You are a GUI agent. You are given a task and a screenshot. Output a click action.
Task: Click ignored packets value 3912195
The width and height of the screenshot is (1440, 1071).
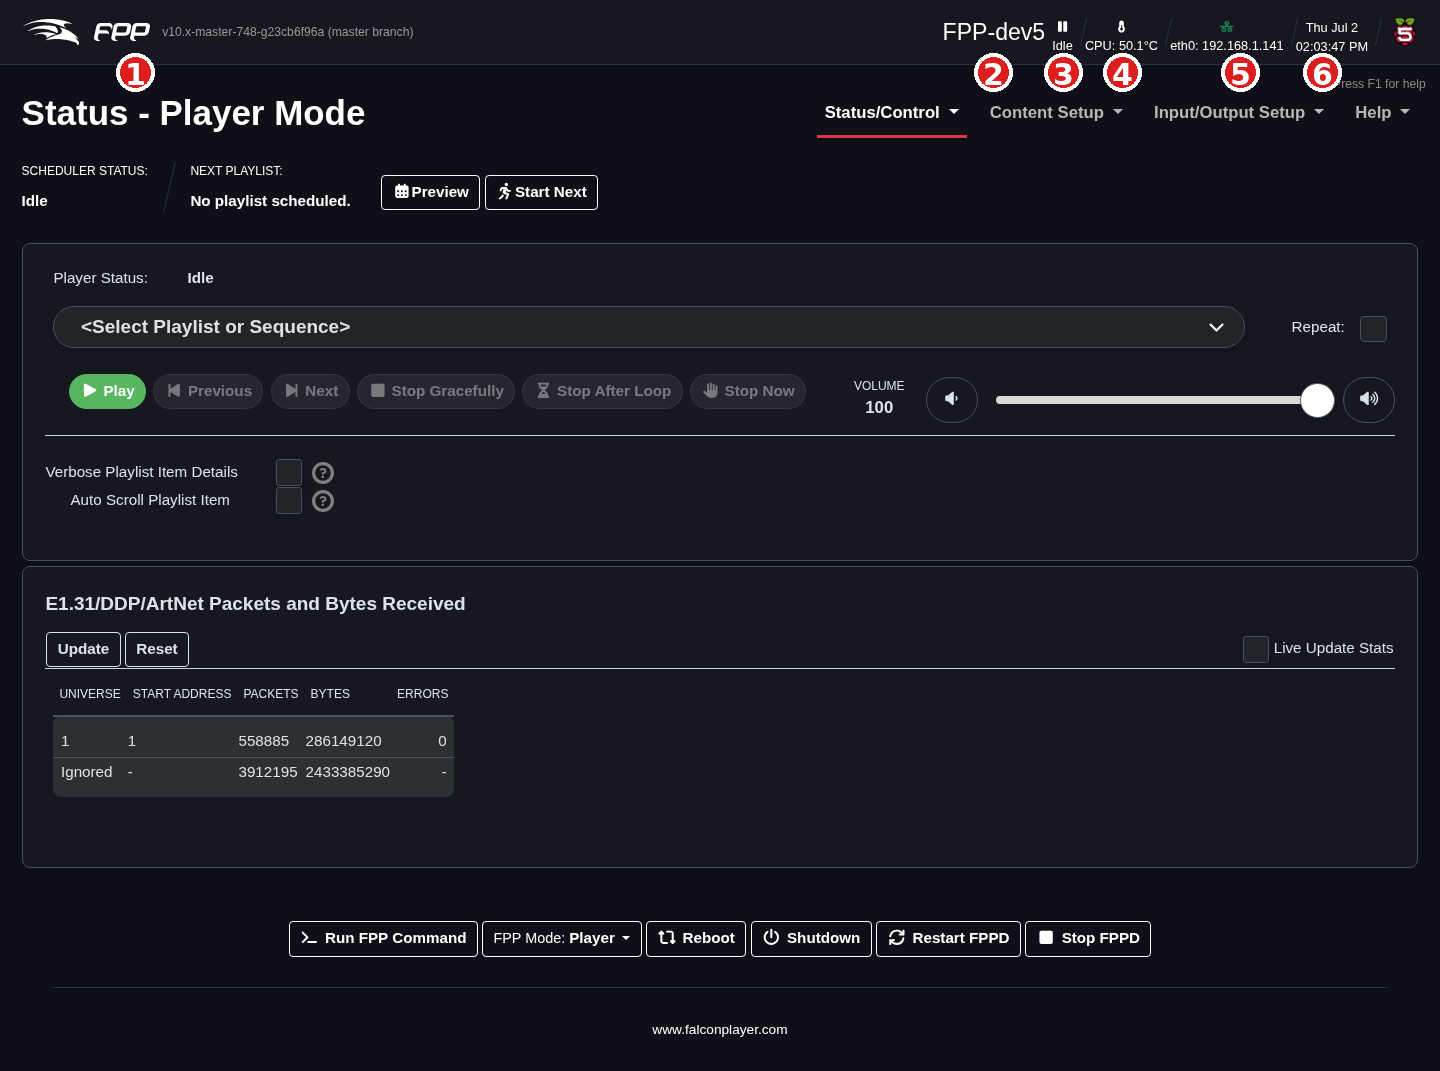[x=268, y=772]
